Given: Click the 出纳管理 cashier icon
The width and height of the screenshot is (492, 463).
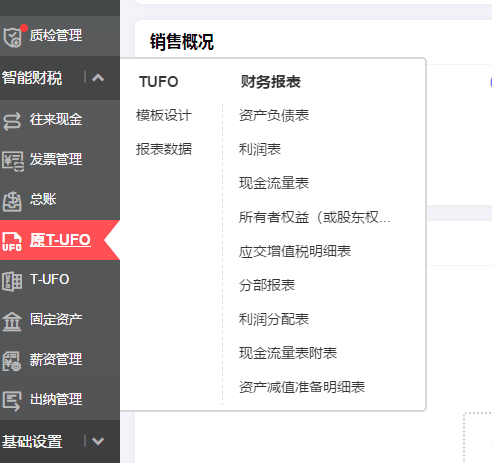Looking at the screenshot, I should pyautogui.click(x=12, y=401).
